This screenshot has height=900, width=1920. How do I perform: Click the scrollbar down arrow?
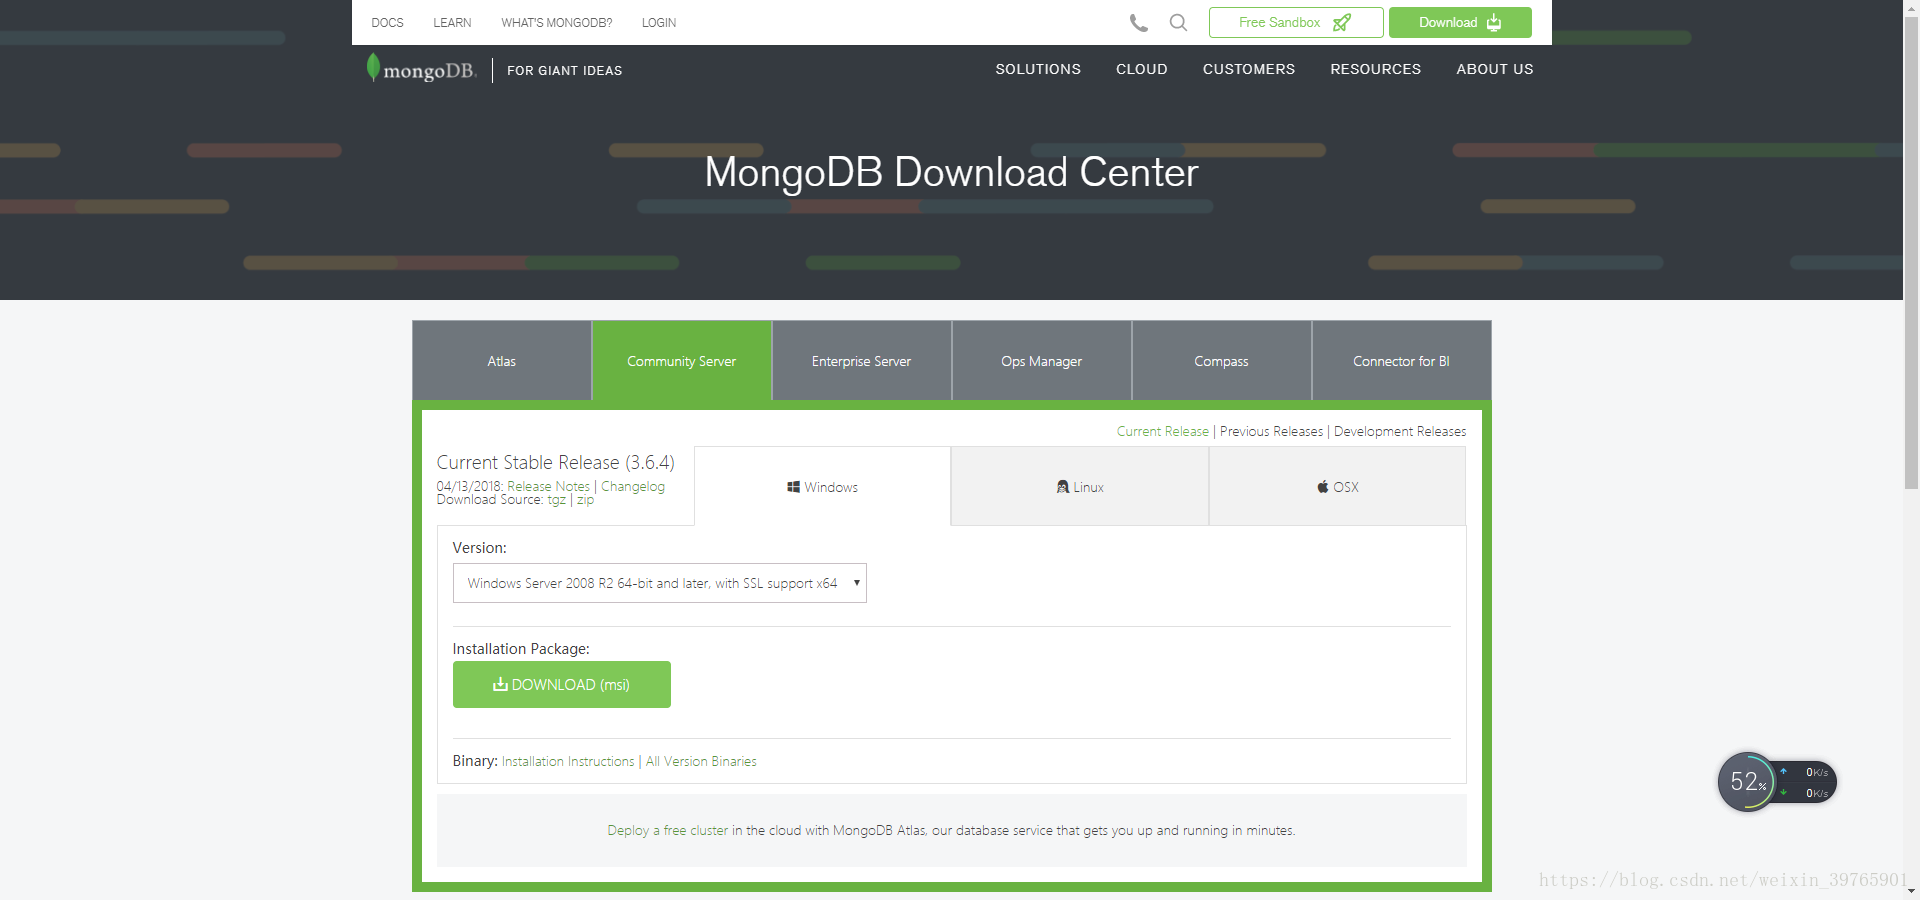1911,891
